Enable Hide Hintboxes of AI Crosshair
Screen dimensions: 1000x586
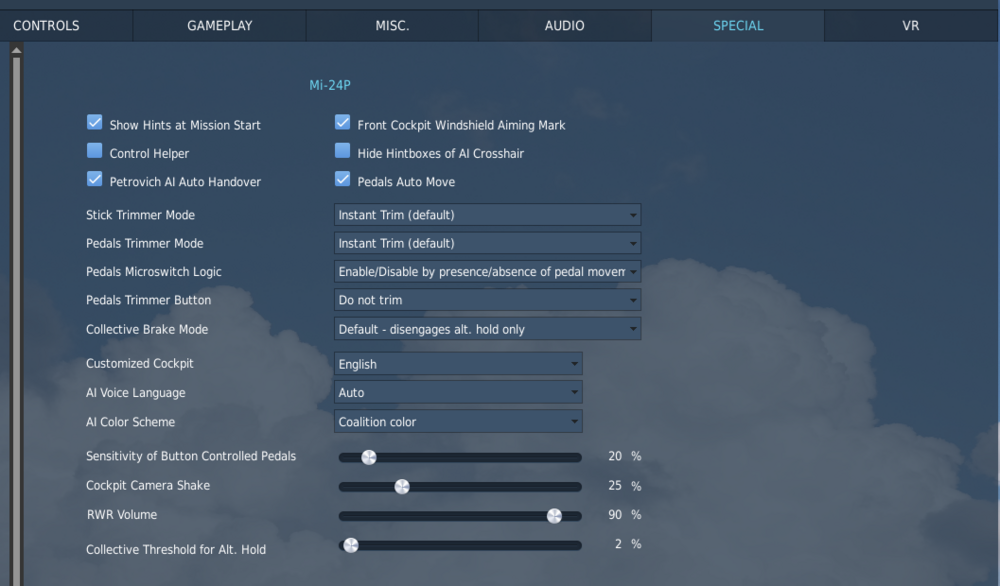(342, 151)
